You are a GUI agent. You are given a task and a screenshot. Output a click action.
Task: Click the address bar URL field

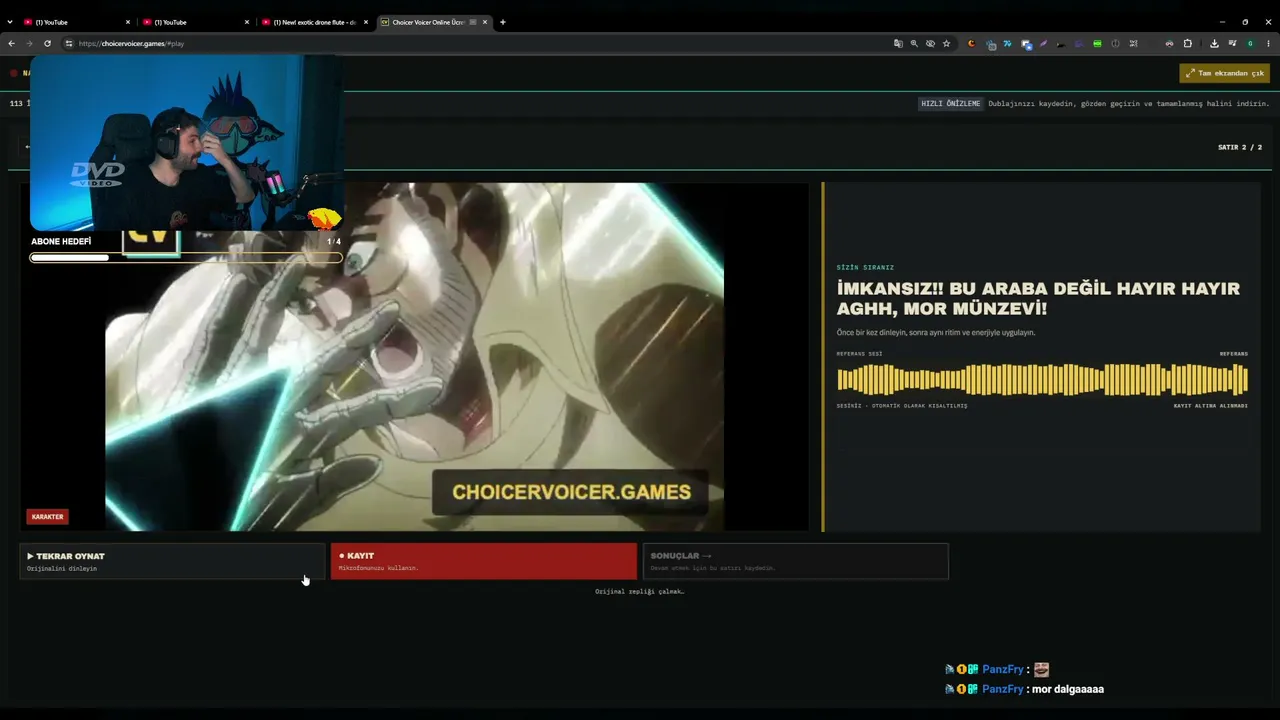[x=480, y=43]
